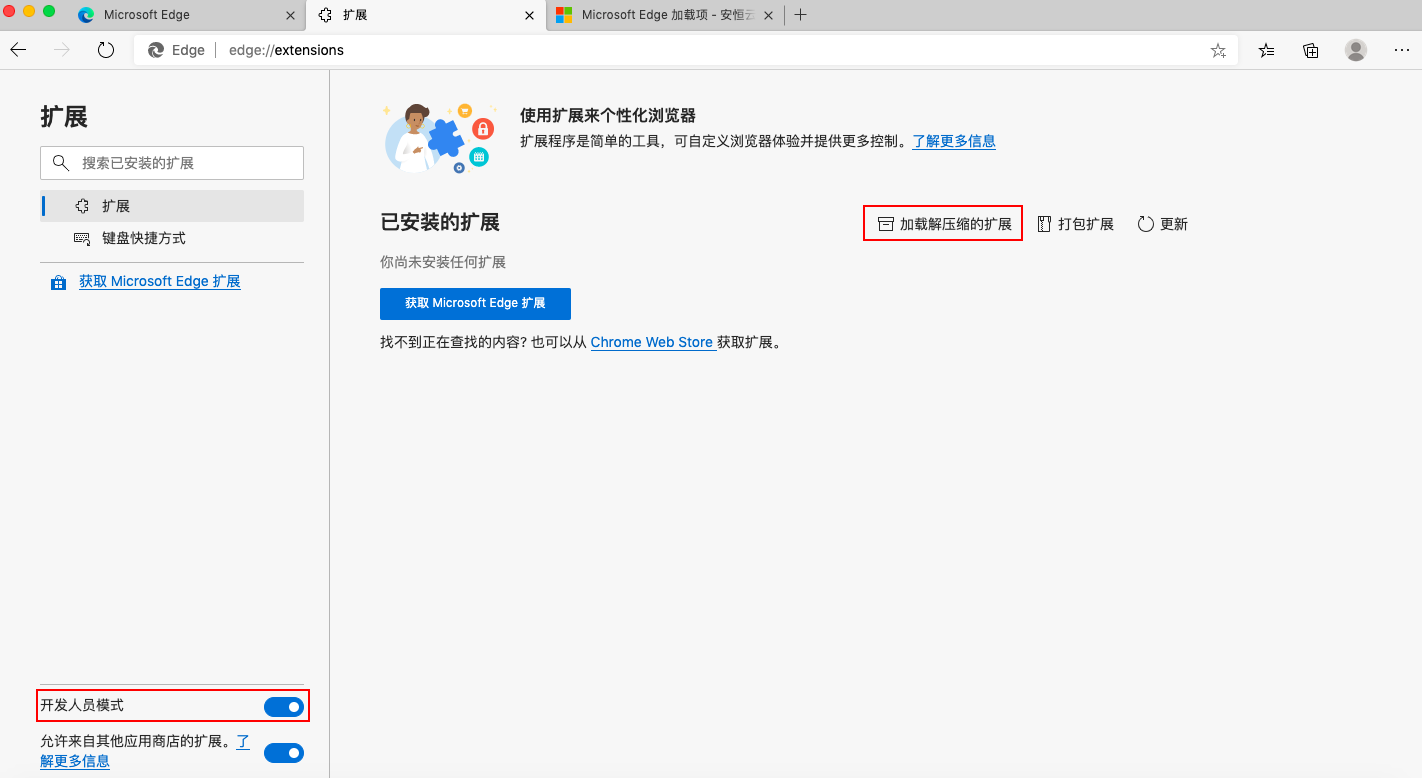Open the Chrome Web Store link
Image resolution: width=1422 pixels, height=778 pixels.
coord(652,342)
